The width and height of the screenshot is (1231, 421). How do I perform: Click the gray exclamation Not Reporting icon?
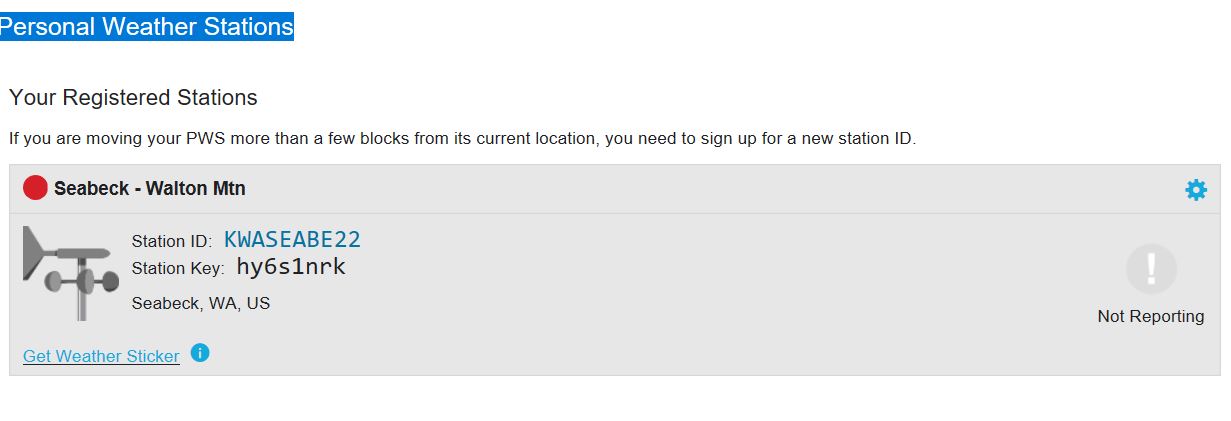point(1151,268)
